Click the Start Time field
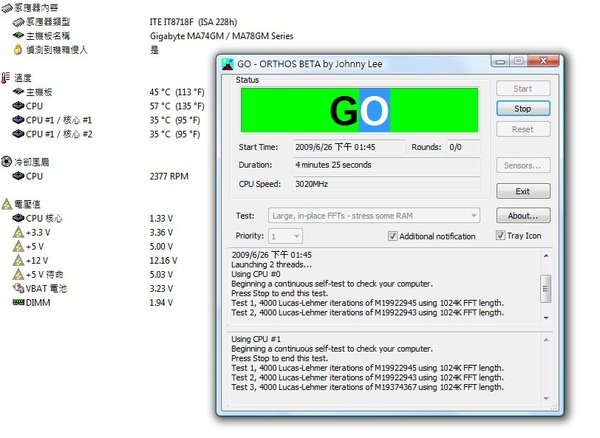600x438 pixels. pos(349,147)
